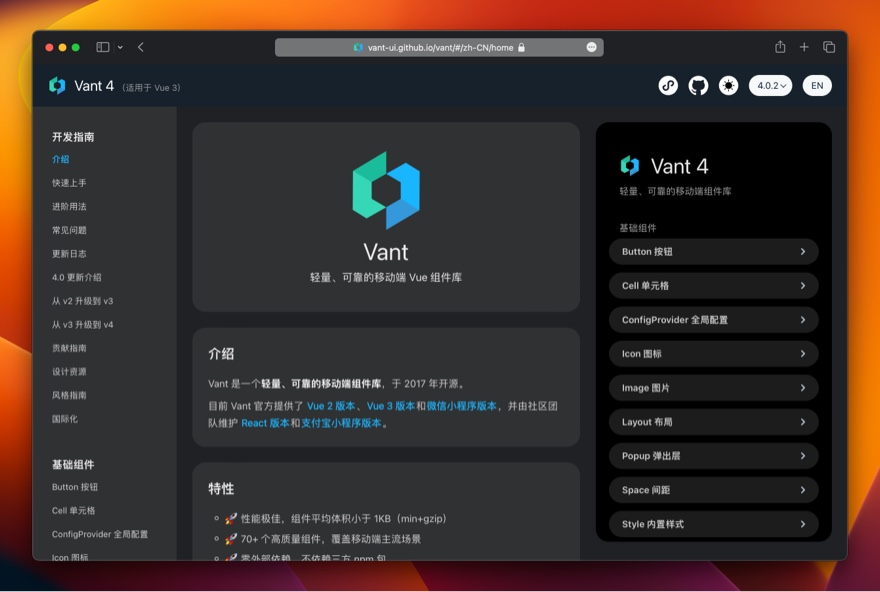Image resolution: width=880 pixels, height=592 pixels.
Task: Open the sidebar options dropdown arrow
Action: (x=120, y=48)
